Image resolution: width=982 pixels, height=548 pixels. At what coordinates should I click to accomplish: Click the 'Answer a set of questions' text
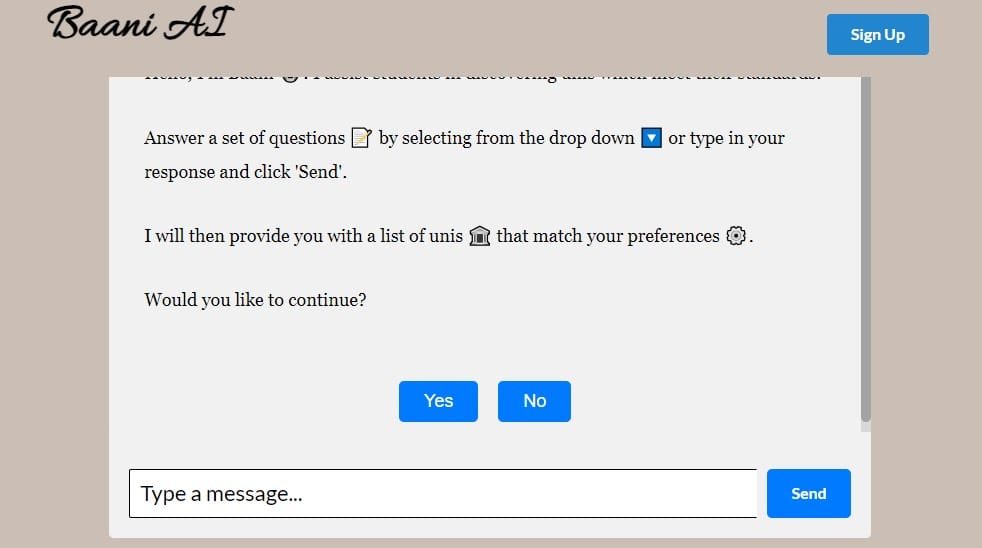[x=244, y=138]
